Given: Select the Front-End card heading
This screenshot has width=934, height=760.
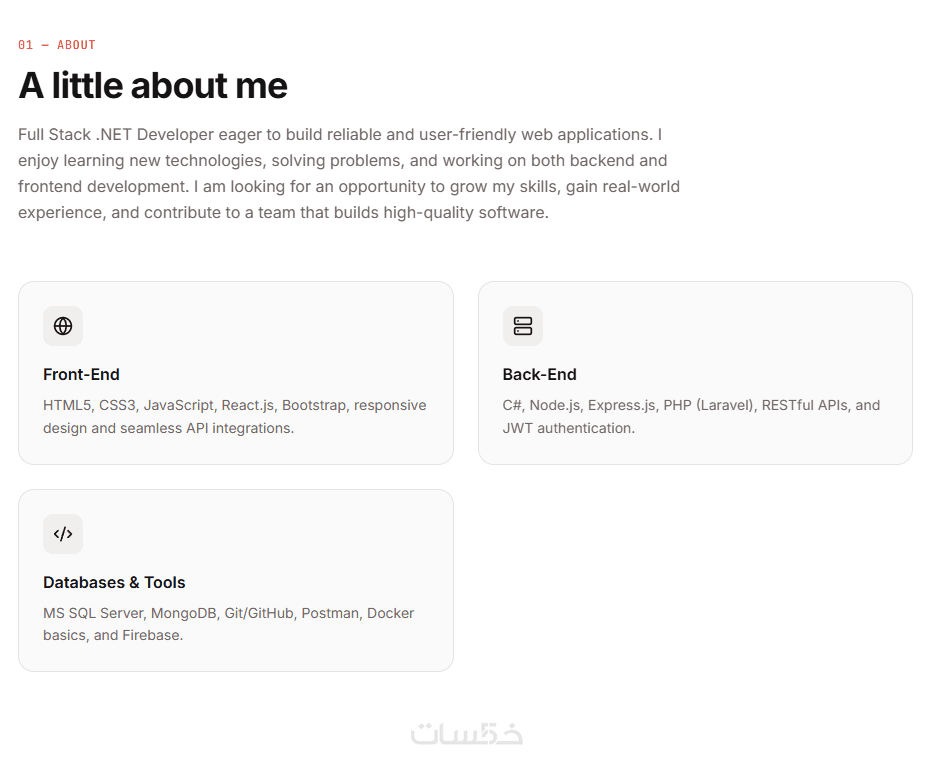Looking at the screenshot, I should [x=81, y=375].
